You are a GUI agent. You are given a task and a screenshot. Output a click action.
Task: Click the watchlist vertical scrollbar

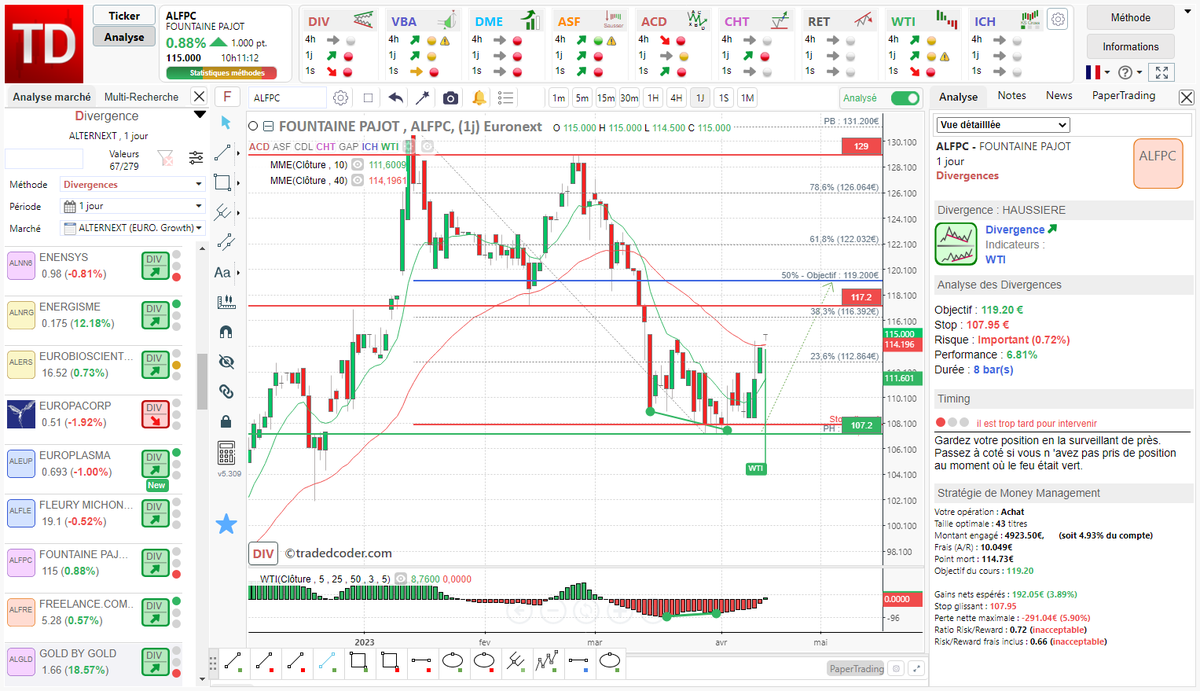[200, 380]
